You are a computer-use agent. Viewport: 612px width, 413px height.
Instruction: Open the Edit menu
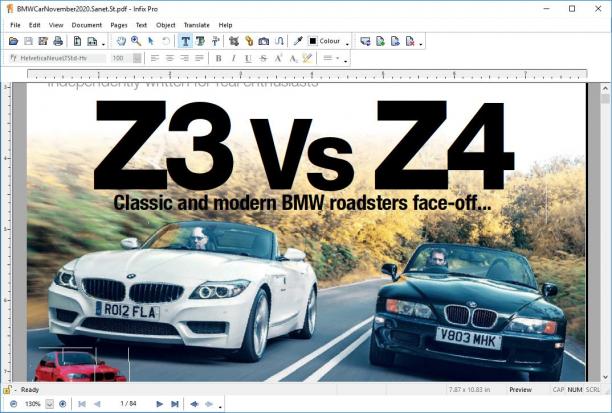tap(34, 25)
